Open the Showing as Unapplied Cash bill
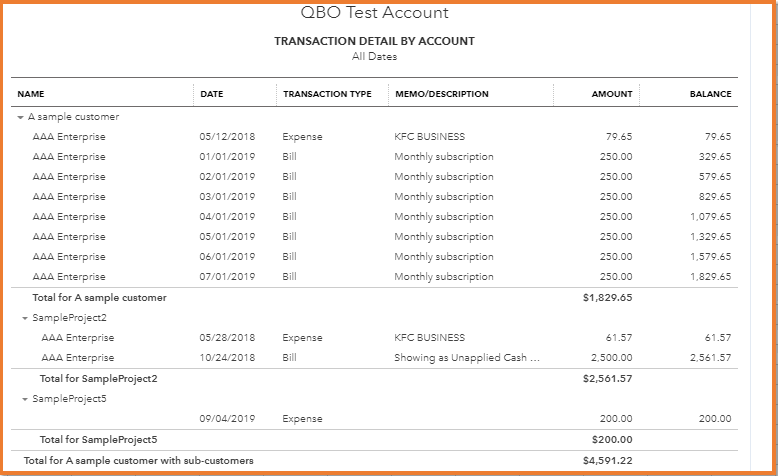Image resolution: width=778 pixels, height=476 pixels. pyautogui.click(x=467, y=358)
